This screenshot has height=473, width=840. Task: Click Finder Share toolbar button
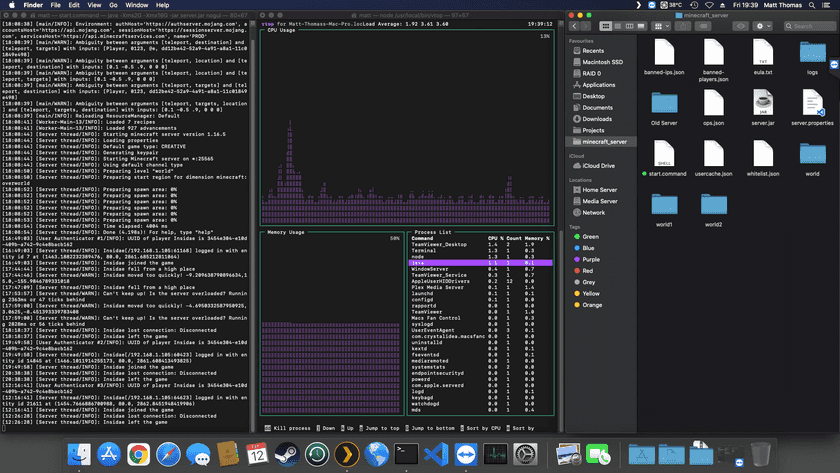(684, 26)
